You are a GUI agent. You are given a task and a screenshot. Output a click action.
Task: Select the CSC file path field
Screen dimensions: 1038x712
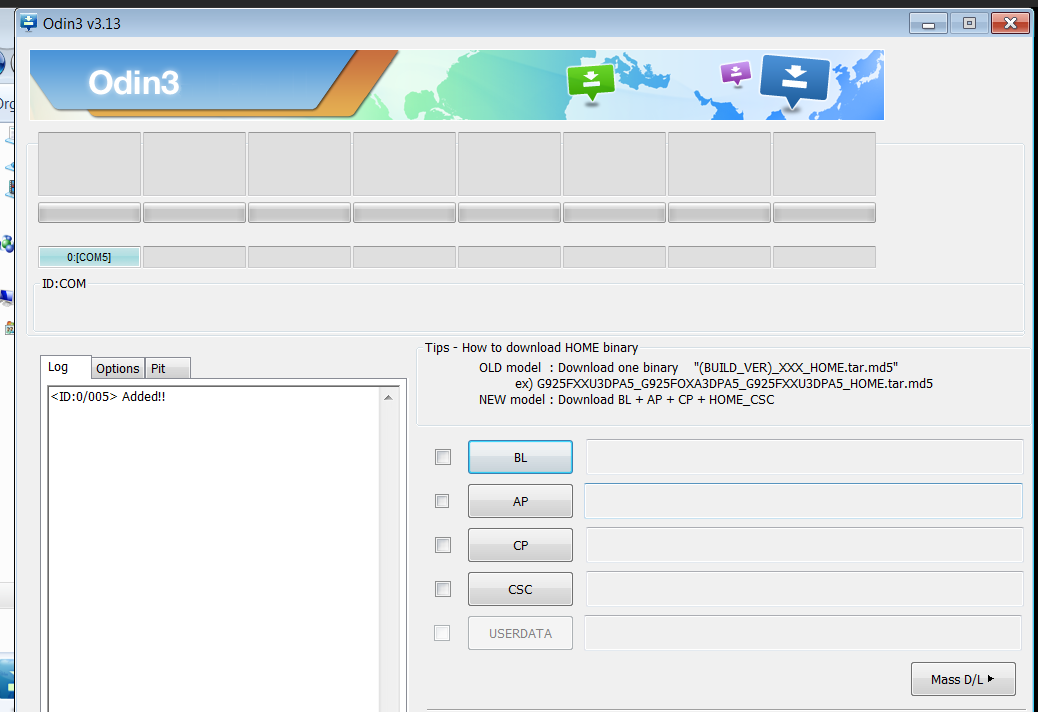[804, 589]
